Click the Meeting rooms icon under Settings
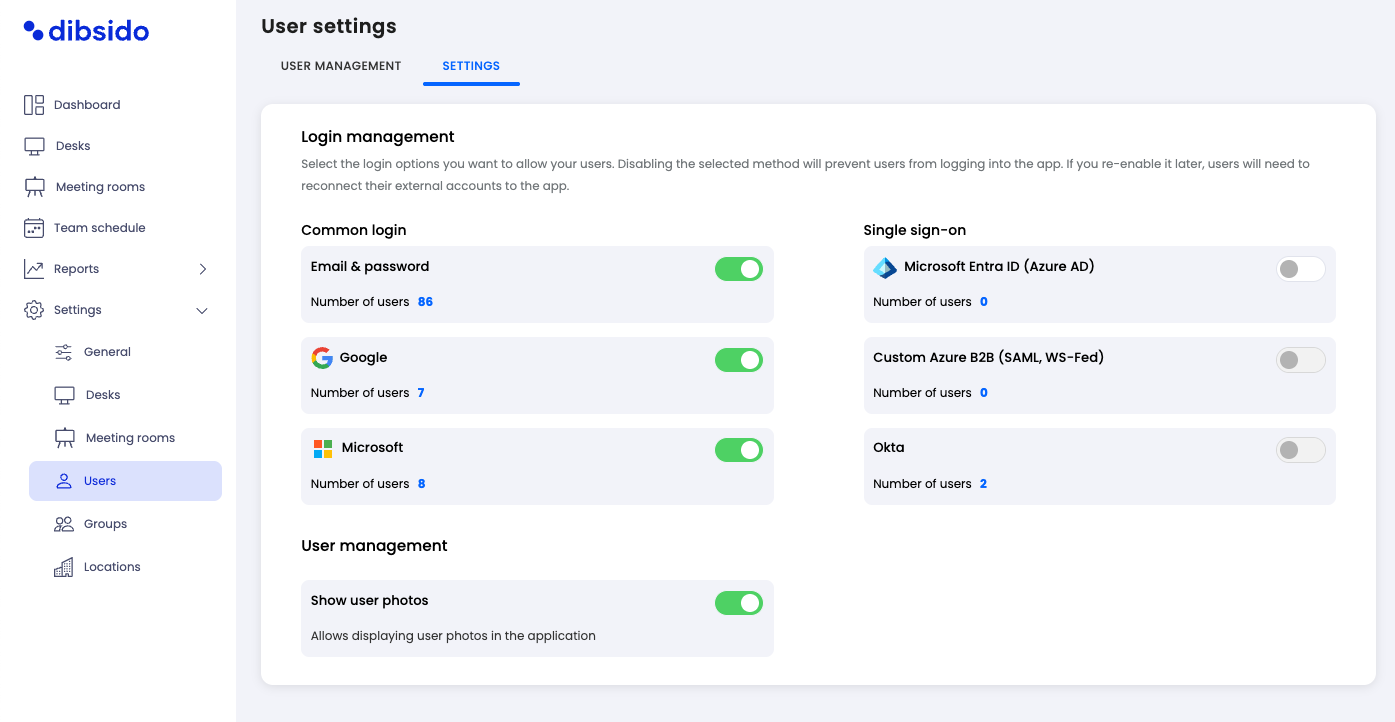 point(64,438)
